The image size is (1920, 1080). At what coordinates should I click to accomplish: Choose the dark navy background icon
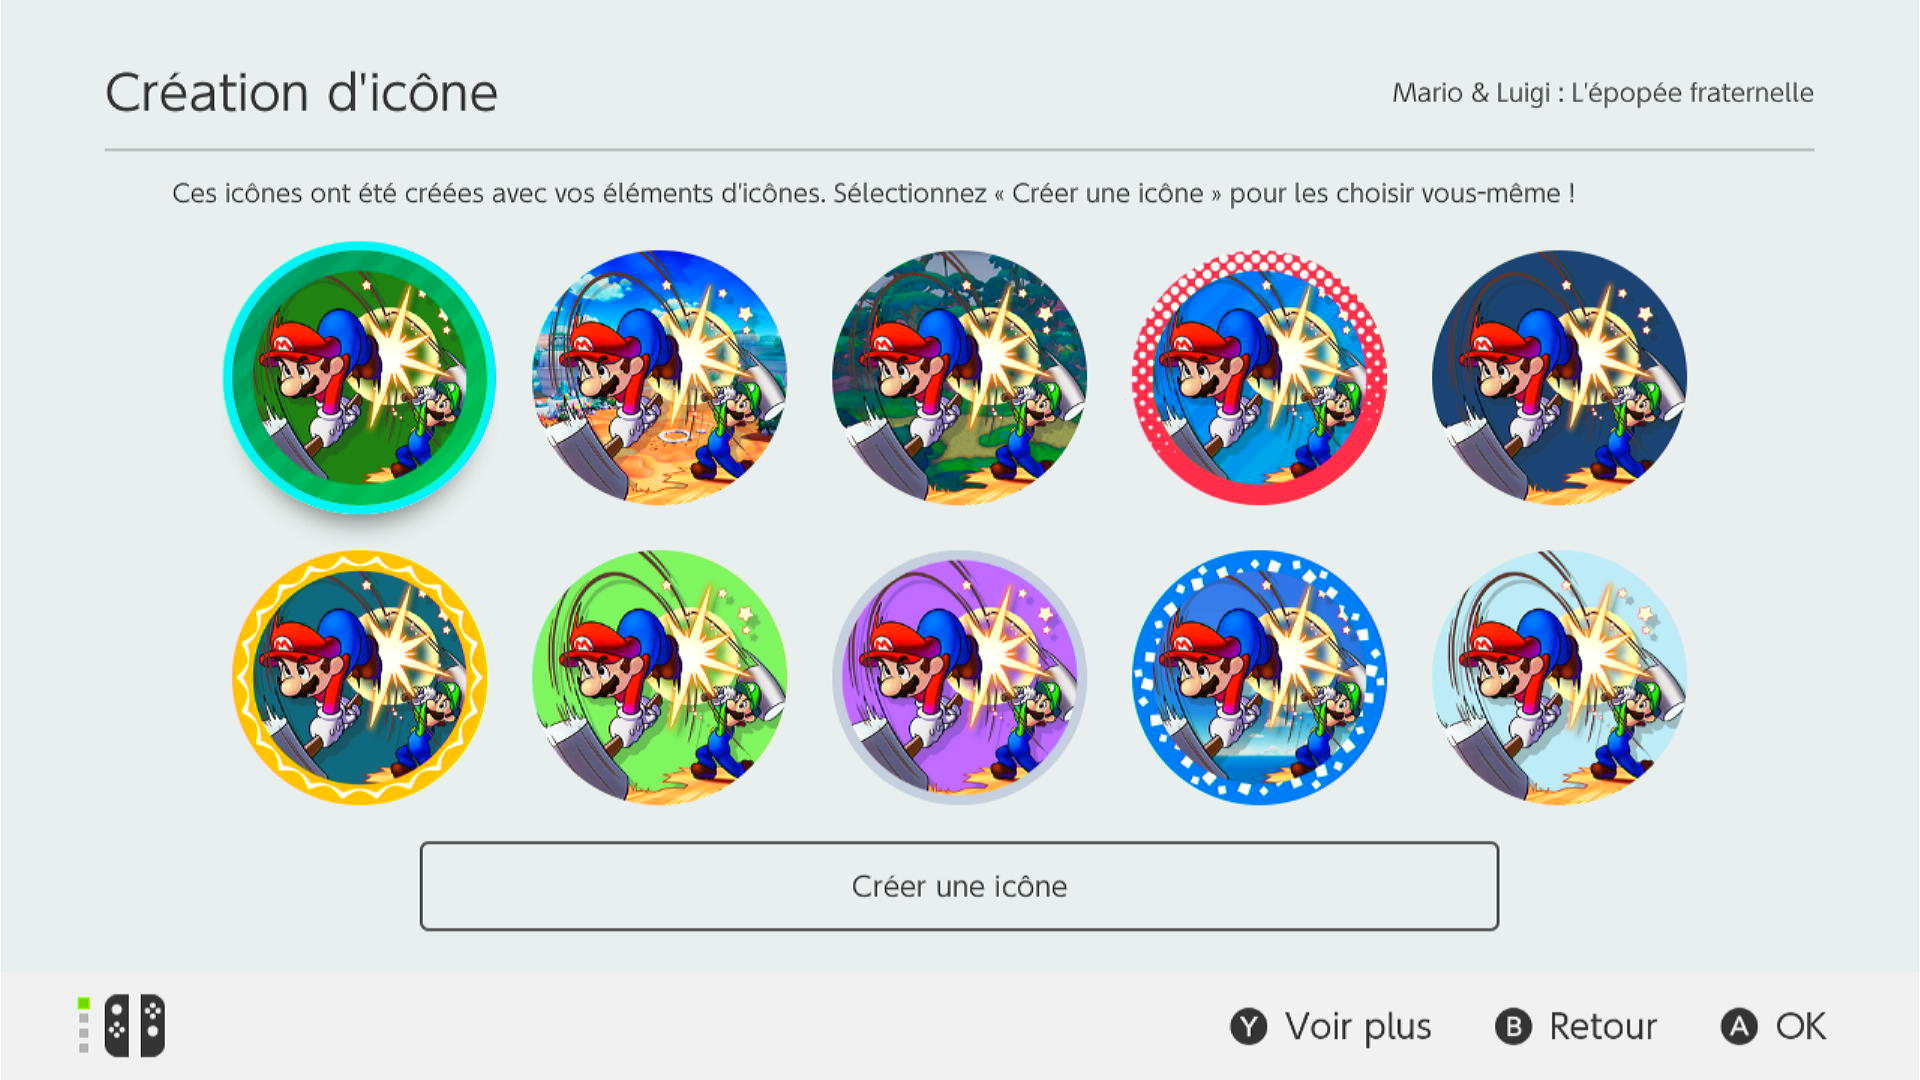1559,378
